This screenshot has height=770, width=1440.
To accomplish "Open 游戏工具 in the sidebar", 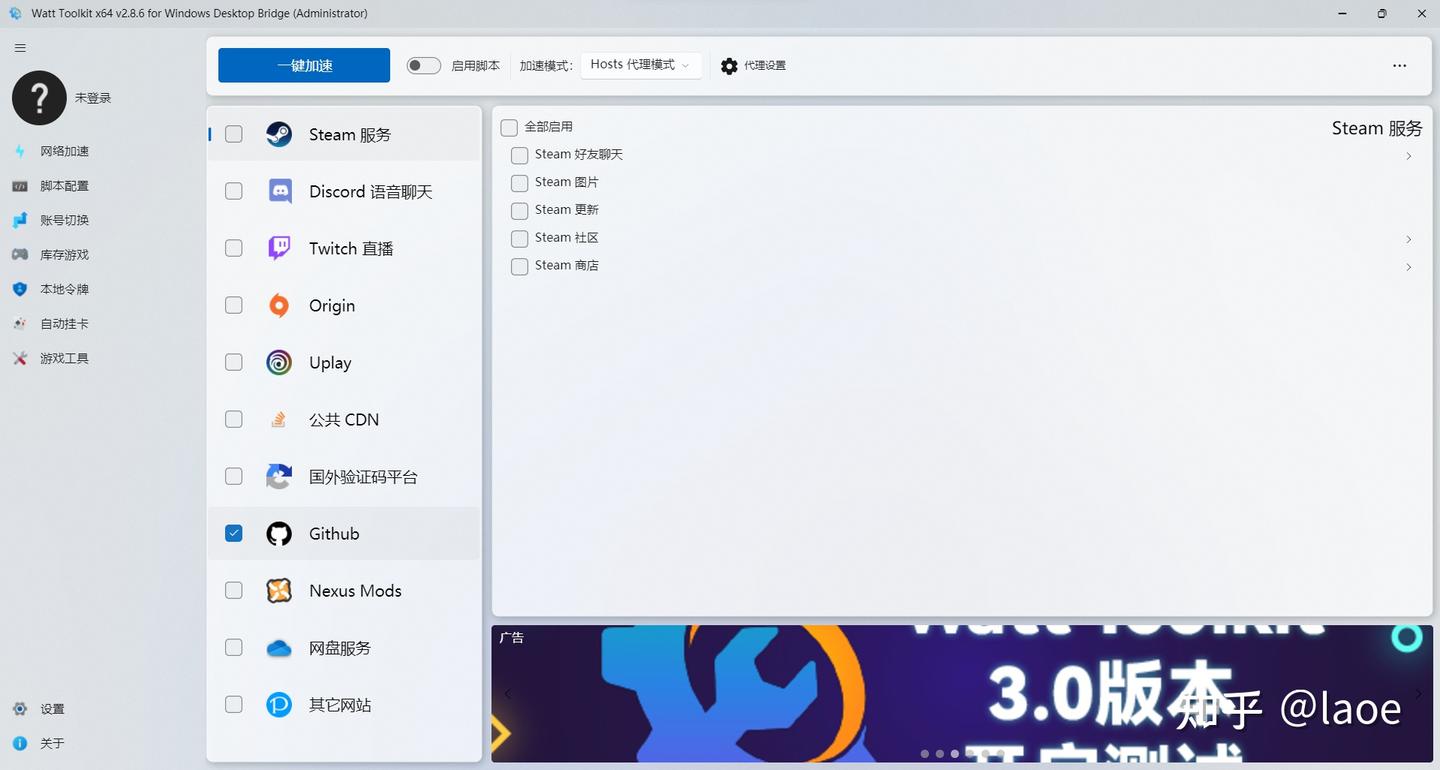I will point(64,357).
